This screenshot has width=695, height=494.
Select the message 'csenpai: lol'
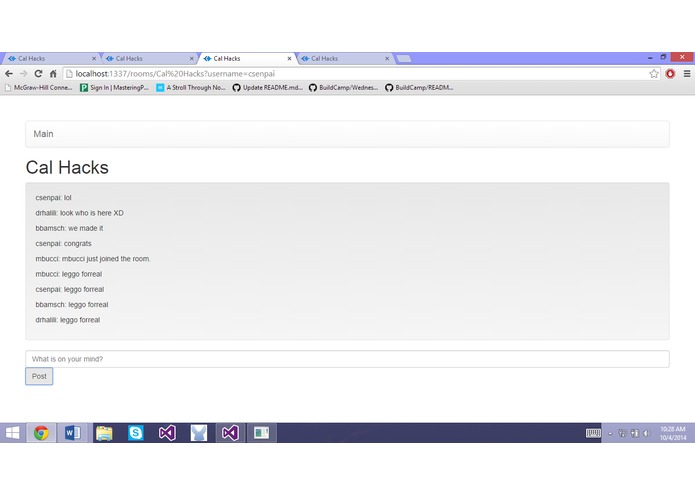tap(53, 198)
